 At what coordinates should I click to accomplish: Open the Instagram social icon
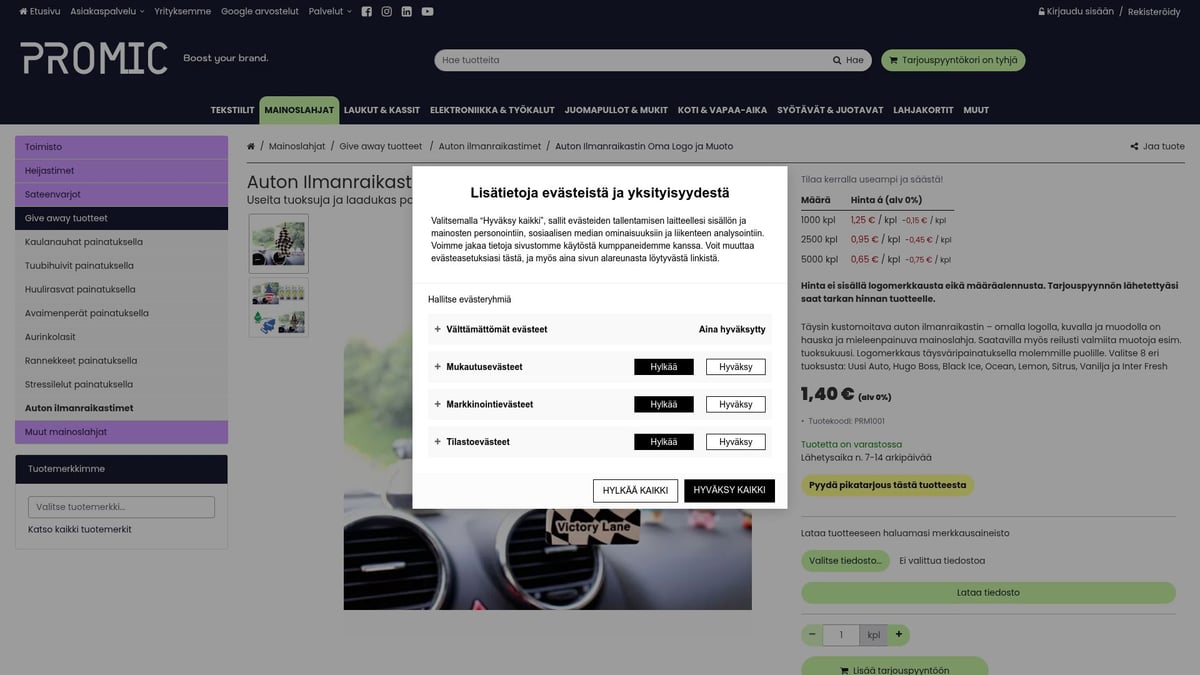click(387, 11)
